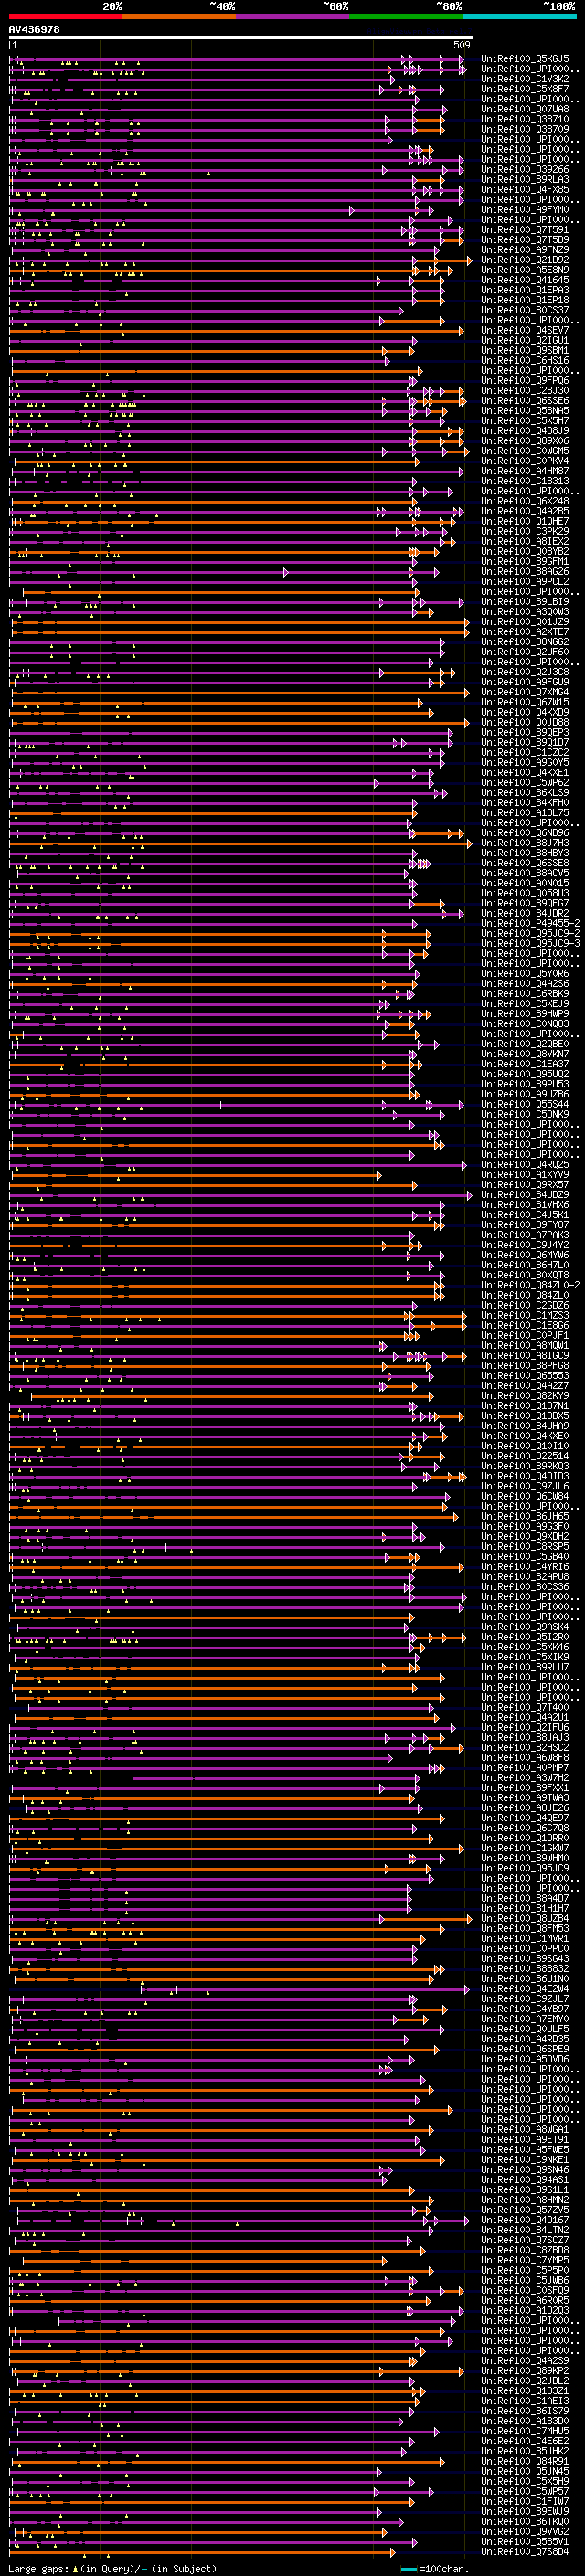Select subject label UniRef100_B9RLA3
Screen dimensions: 585x2576
pyautogui.click(x=525, y=180)
